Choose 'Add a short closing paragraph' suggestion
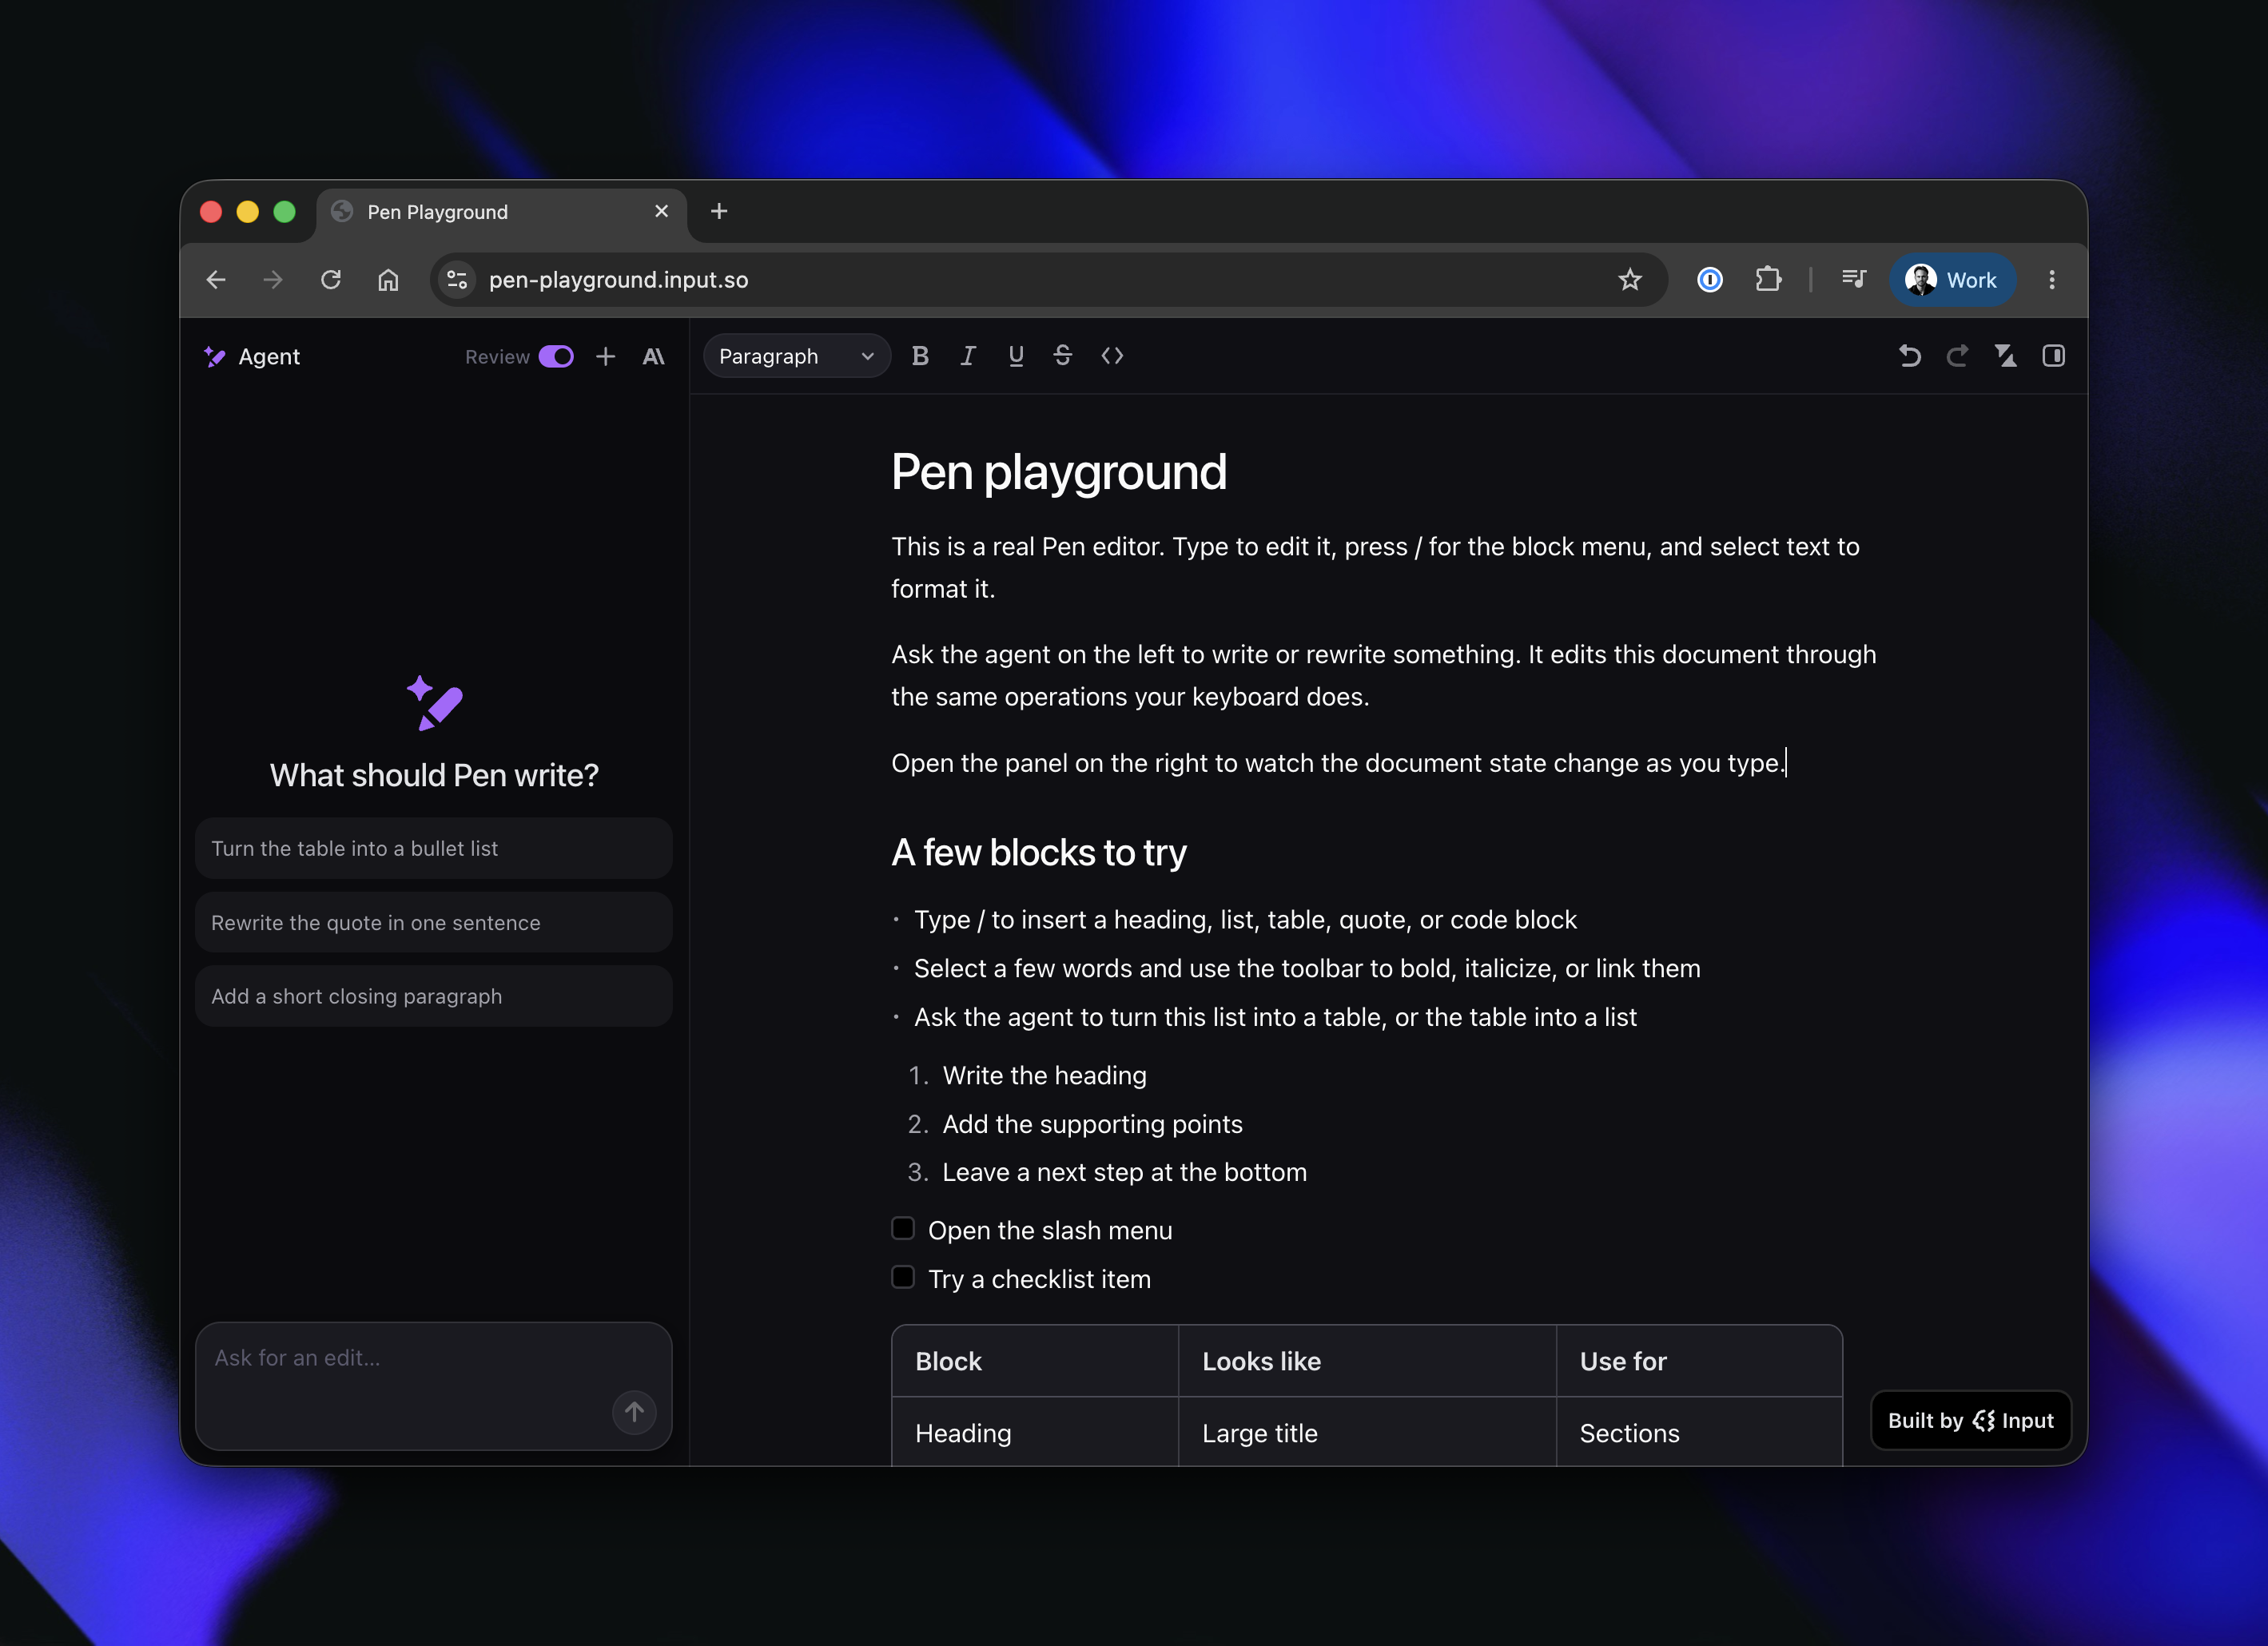This screenshot has width=2268, height=1646. (x=434, y=996)
